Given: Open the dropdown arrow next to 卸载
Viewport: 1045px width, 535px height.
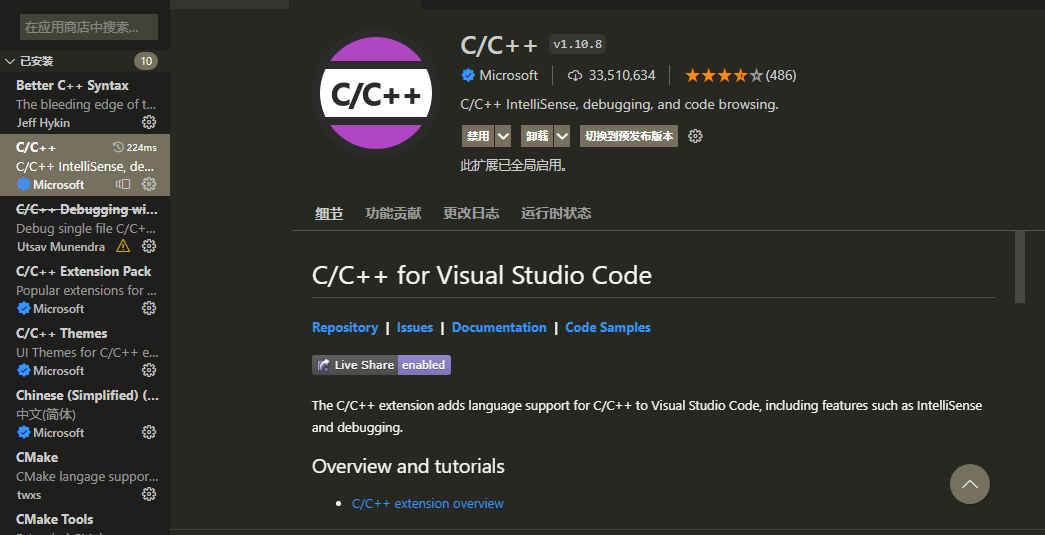Looking at the screenshot, I should [562, 136].
